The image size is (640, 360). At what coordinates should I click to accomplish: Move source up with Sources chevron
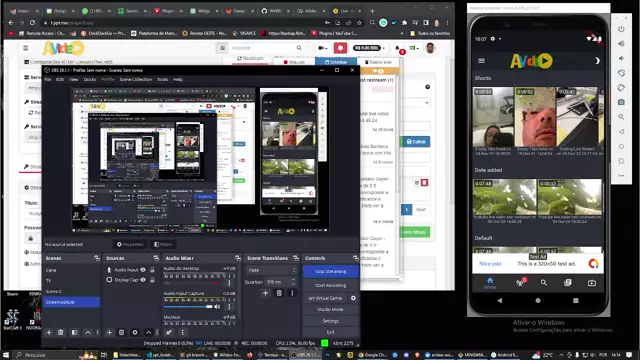coord(149,332)
